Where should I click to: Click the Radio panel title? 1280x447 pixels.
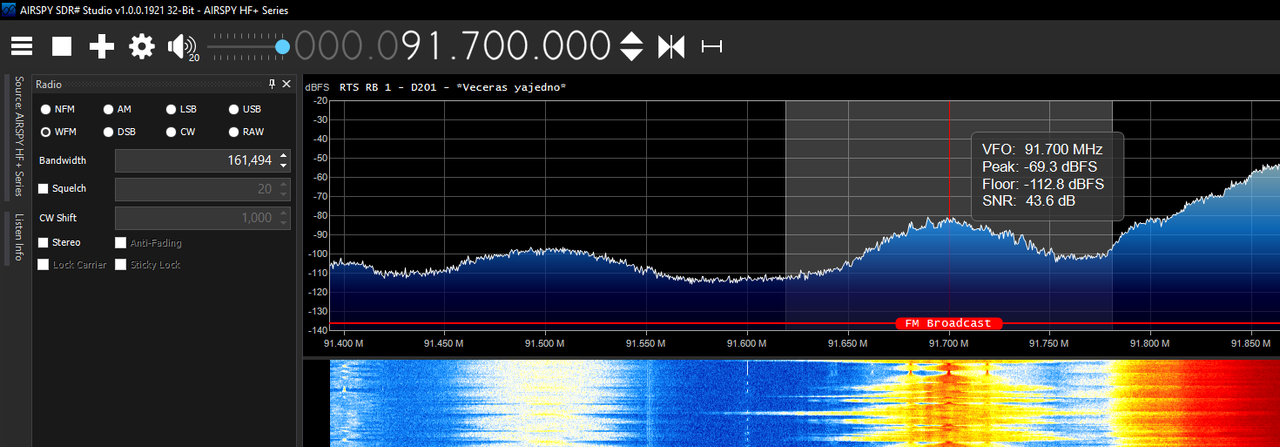tap(50, 84)
